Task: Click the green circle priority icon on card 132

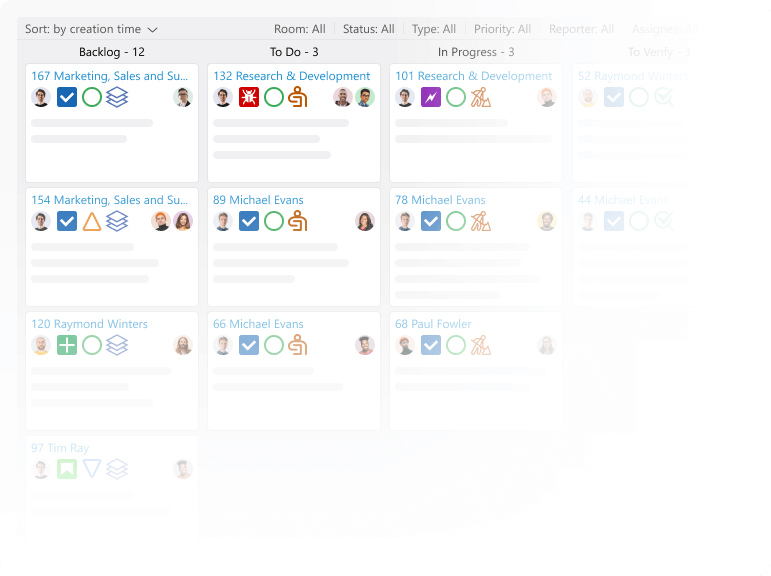Action: tap(274, 97)
